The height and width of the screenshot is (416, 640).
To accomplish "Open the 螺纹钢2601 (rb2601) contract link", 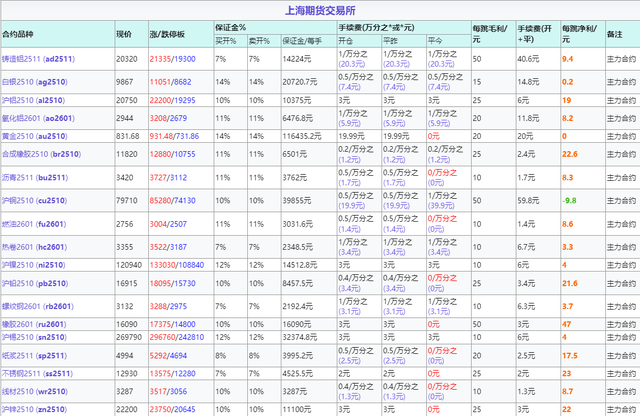I will point(38,306).
